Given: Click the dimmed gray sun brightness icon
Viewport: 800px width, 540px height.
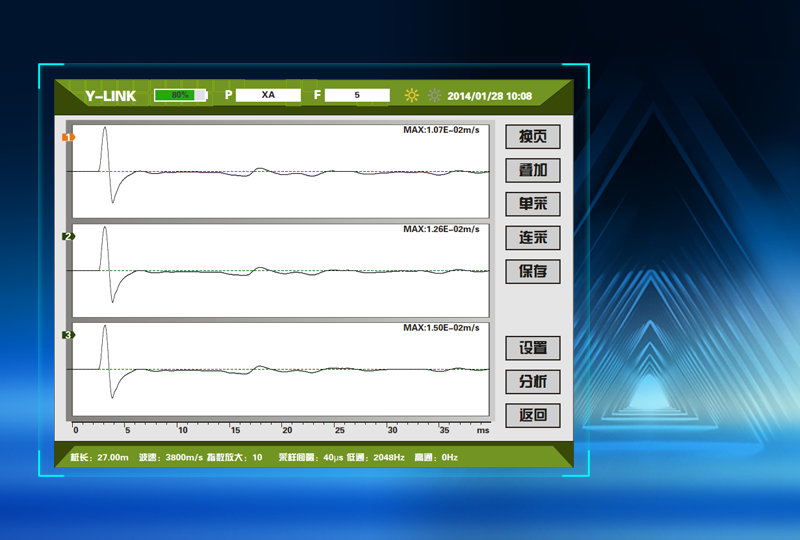Looking at the screenshot, I should tap(434, 96).
